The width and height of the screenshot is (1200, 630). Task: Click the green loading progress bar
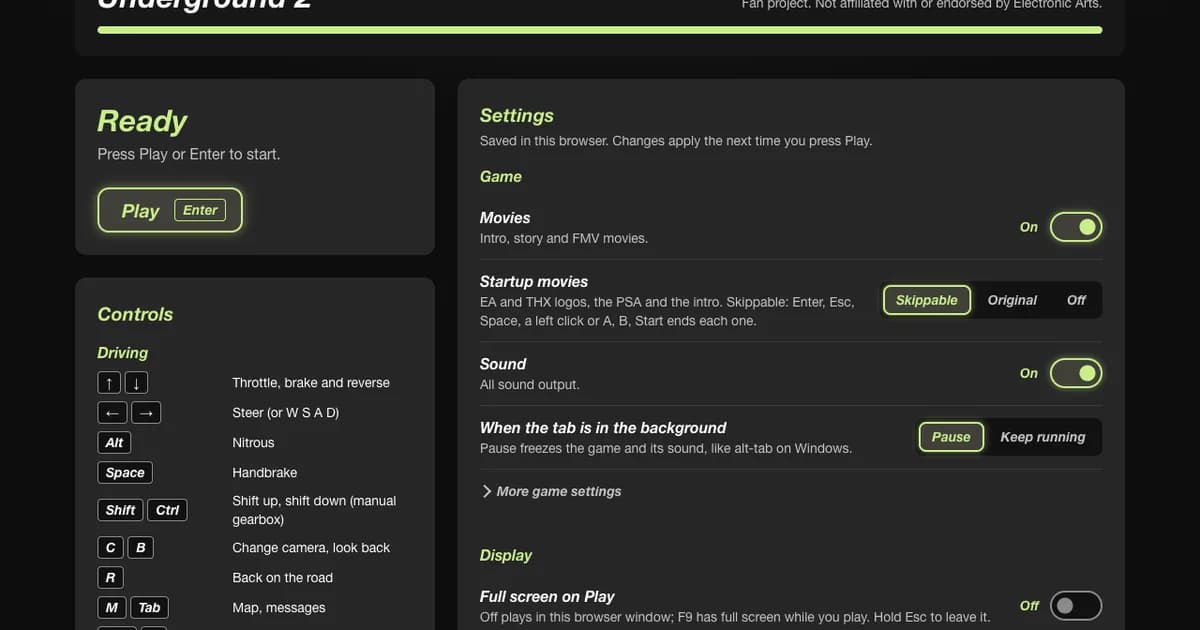point(600,30)
